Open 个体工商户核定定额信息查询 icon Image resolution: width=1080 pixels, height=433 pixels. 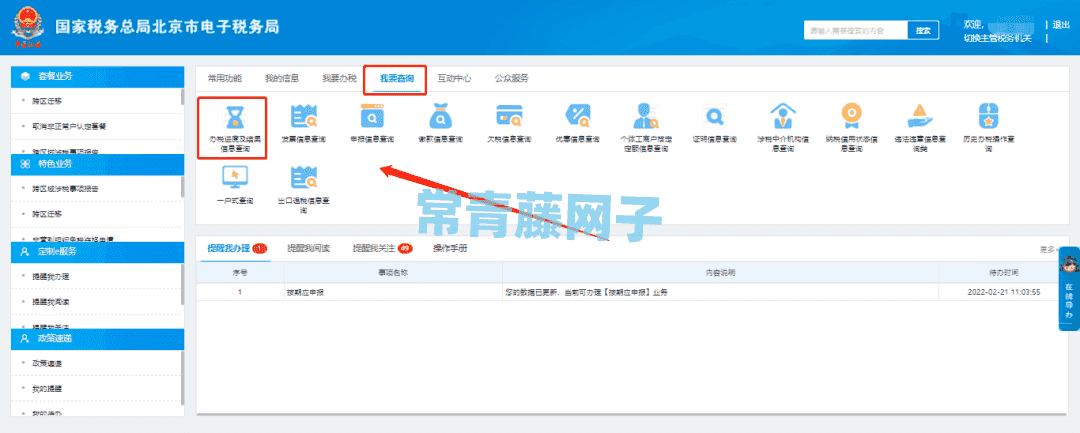pyautogui.click(x=645, y=116)
